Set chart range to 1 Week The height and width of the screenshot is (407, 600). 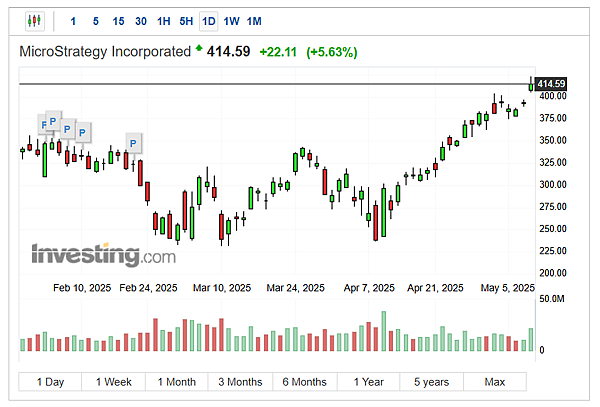tap(114, 382)
